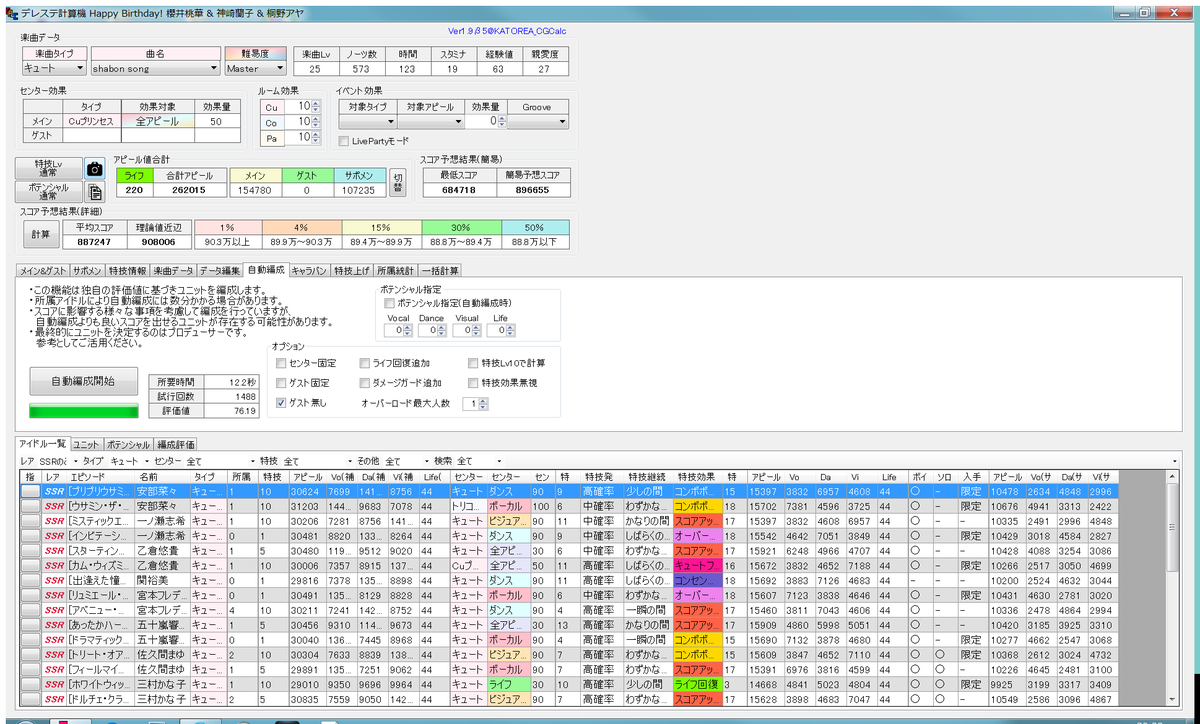Click the 名前 column header

[161, 478]
